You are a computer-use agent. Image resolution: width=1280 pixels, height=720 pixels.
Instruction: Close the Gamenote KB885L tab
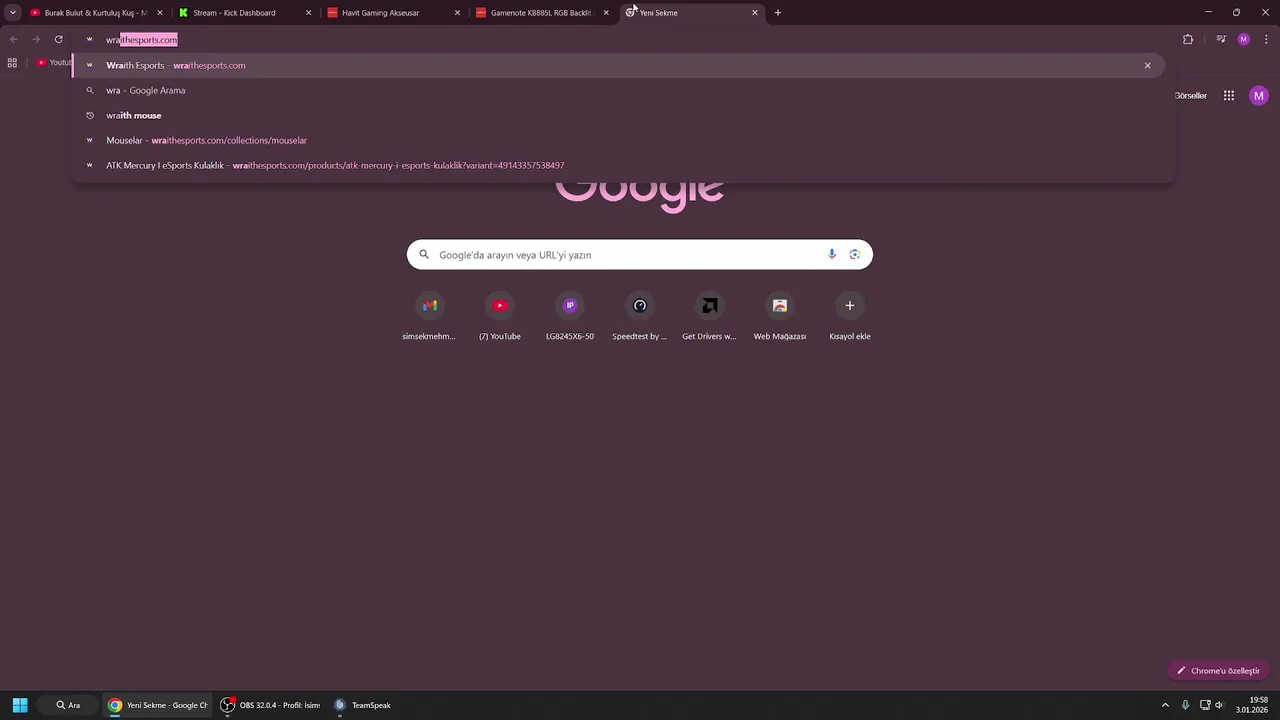(606, 13)
